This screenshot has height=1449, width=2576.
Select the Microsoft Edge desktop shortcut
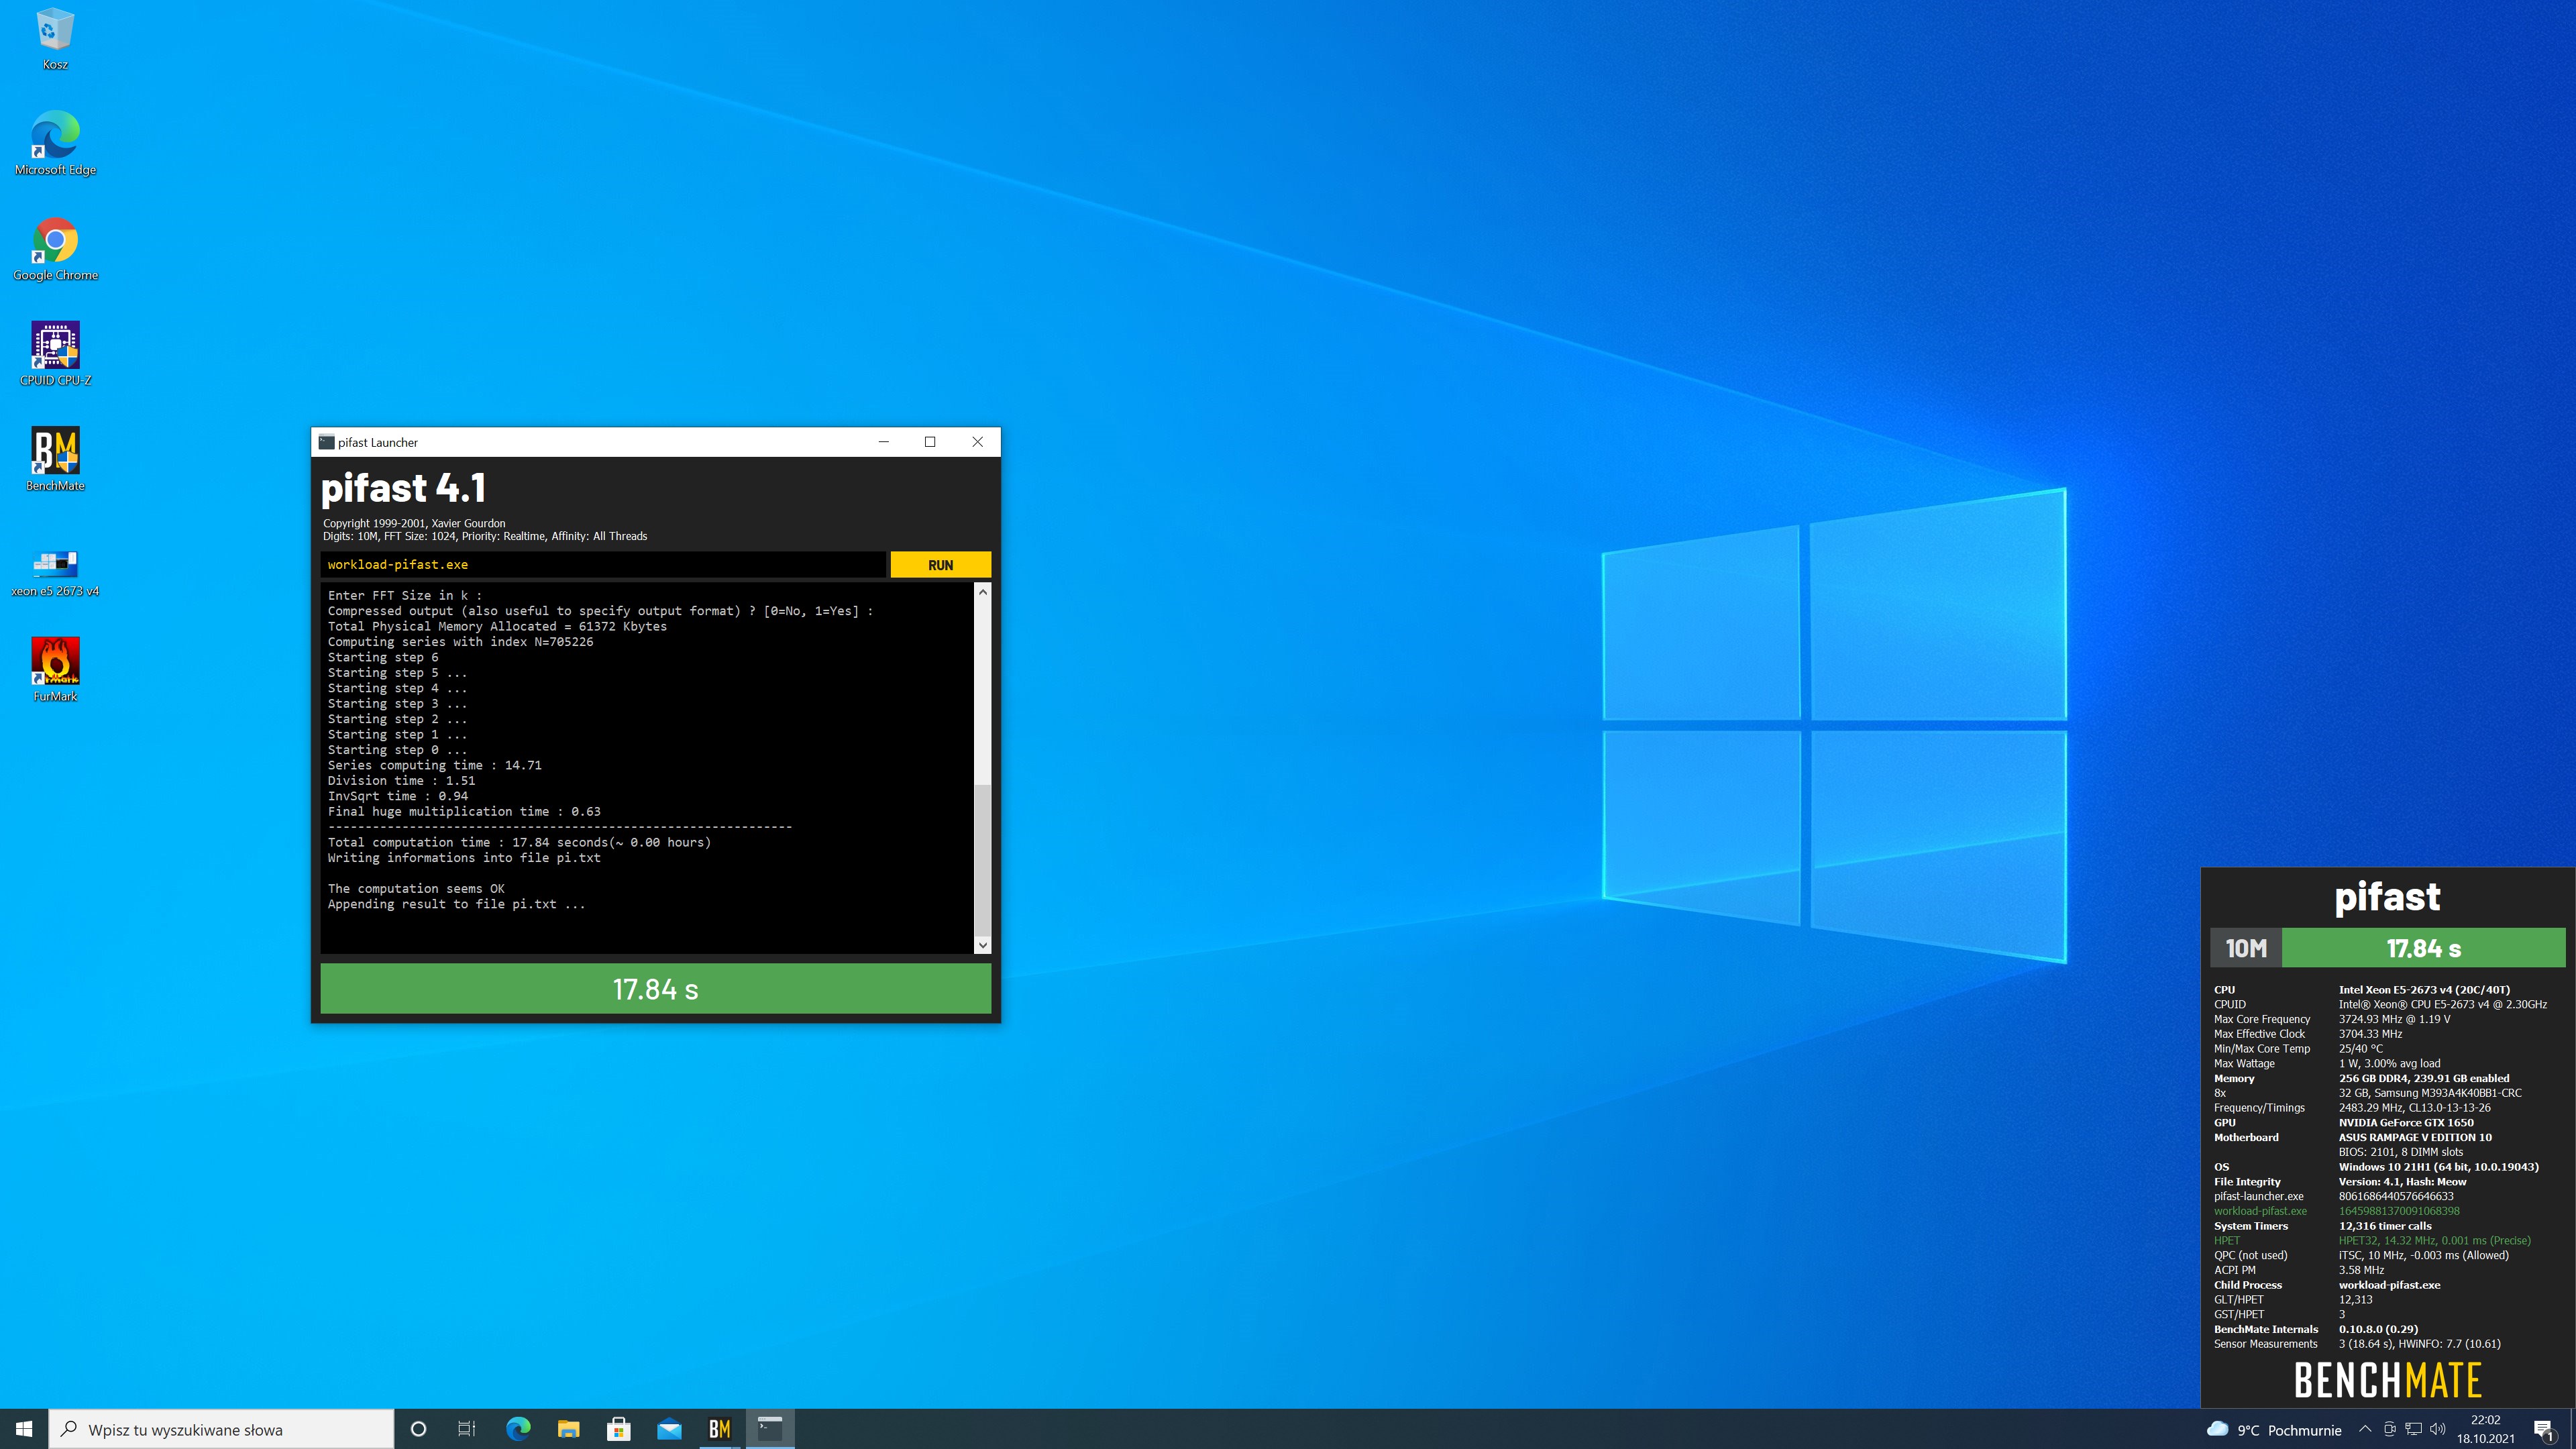tap(55, 144)
